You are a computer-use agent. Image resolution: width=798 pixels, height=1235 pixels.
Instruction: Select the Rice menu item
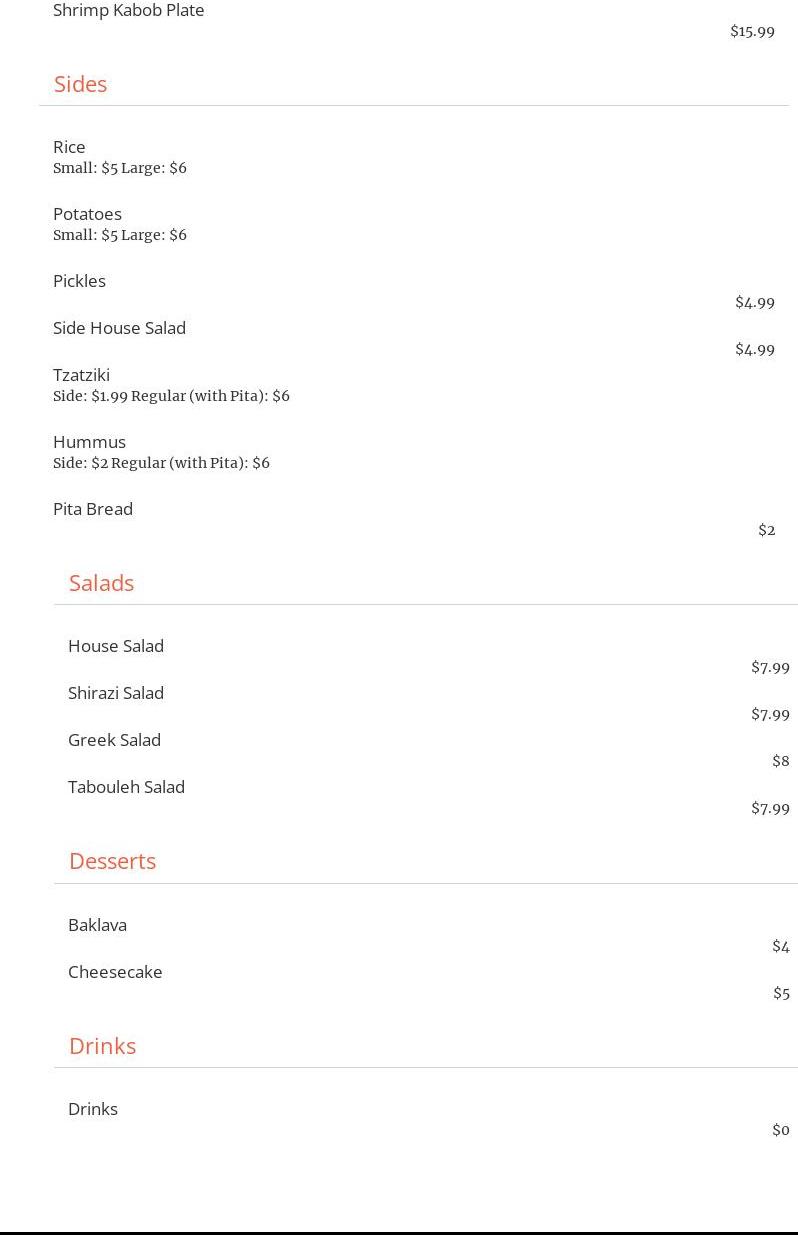tap(69, 147)
